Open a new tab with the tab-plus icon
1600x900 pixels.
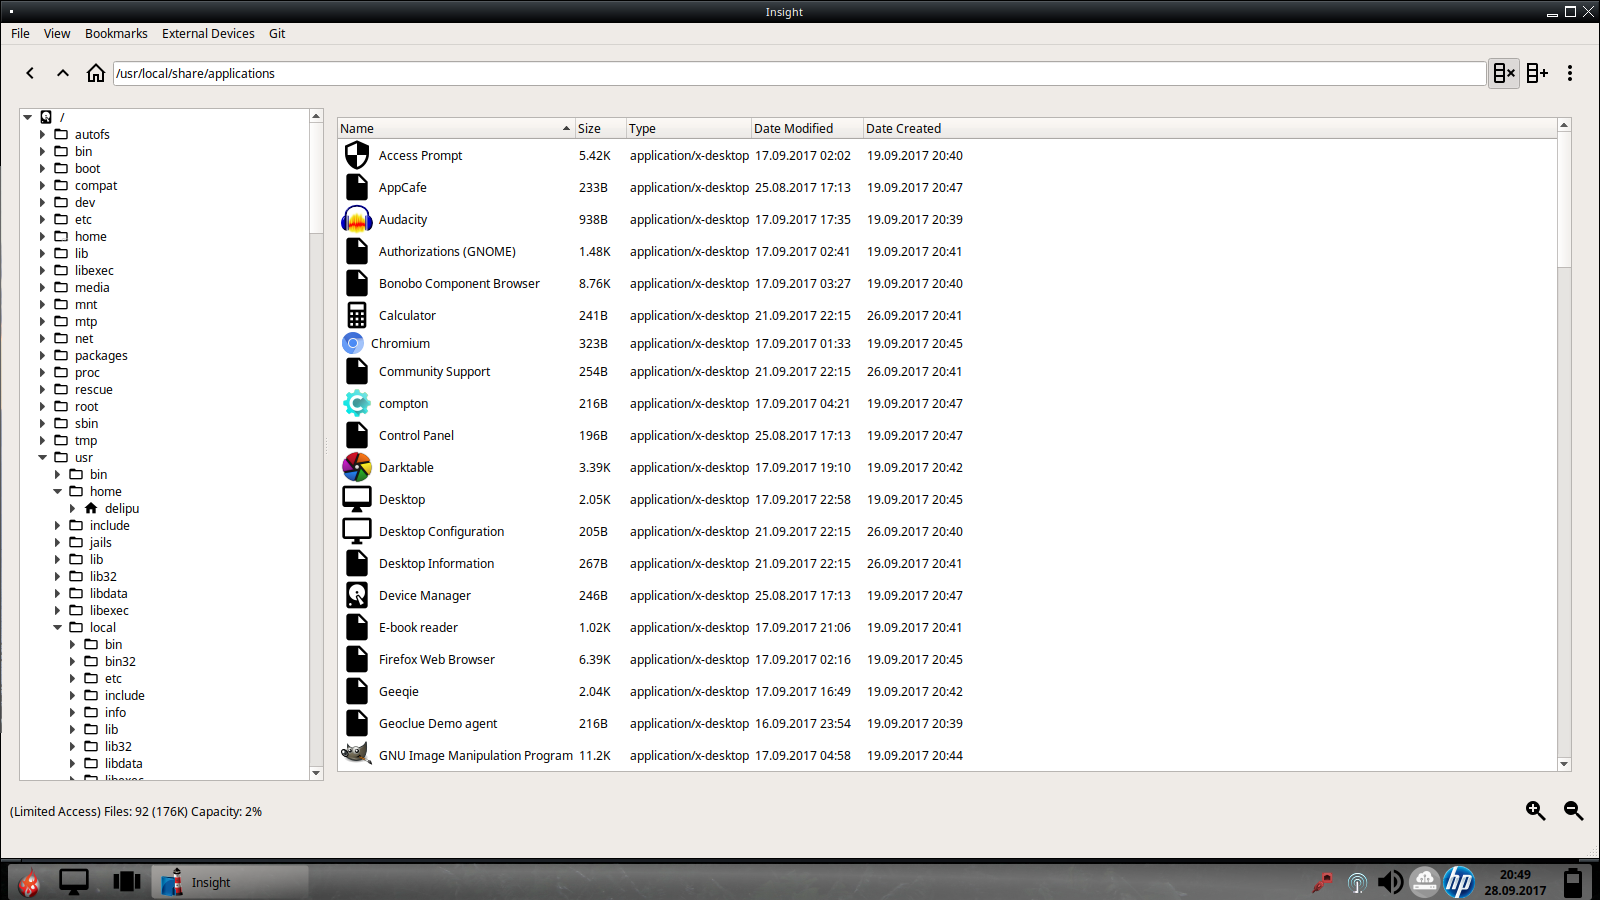pos(1537,72)
